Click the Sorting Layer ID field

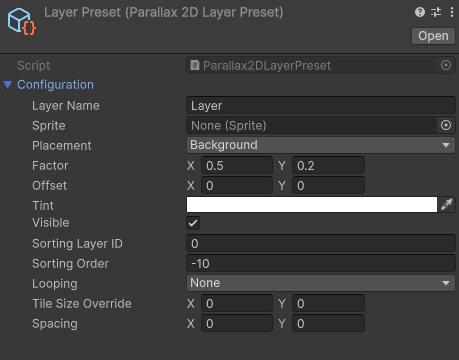coord(321,244)
